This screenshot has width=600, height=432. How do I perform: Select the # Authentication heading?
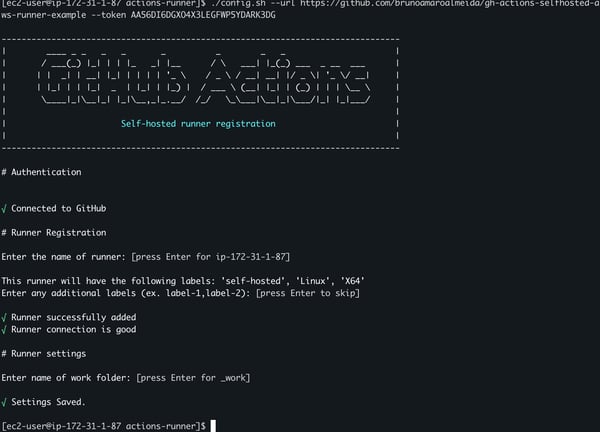pyautogui.click(x=42, y=172)
